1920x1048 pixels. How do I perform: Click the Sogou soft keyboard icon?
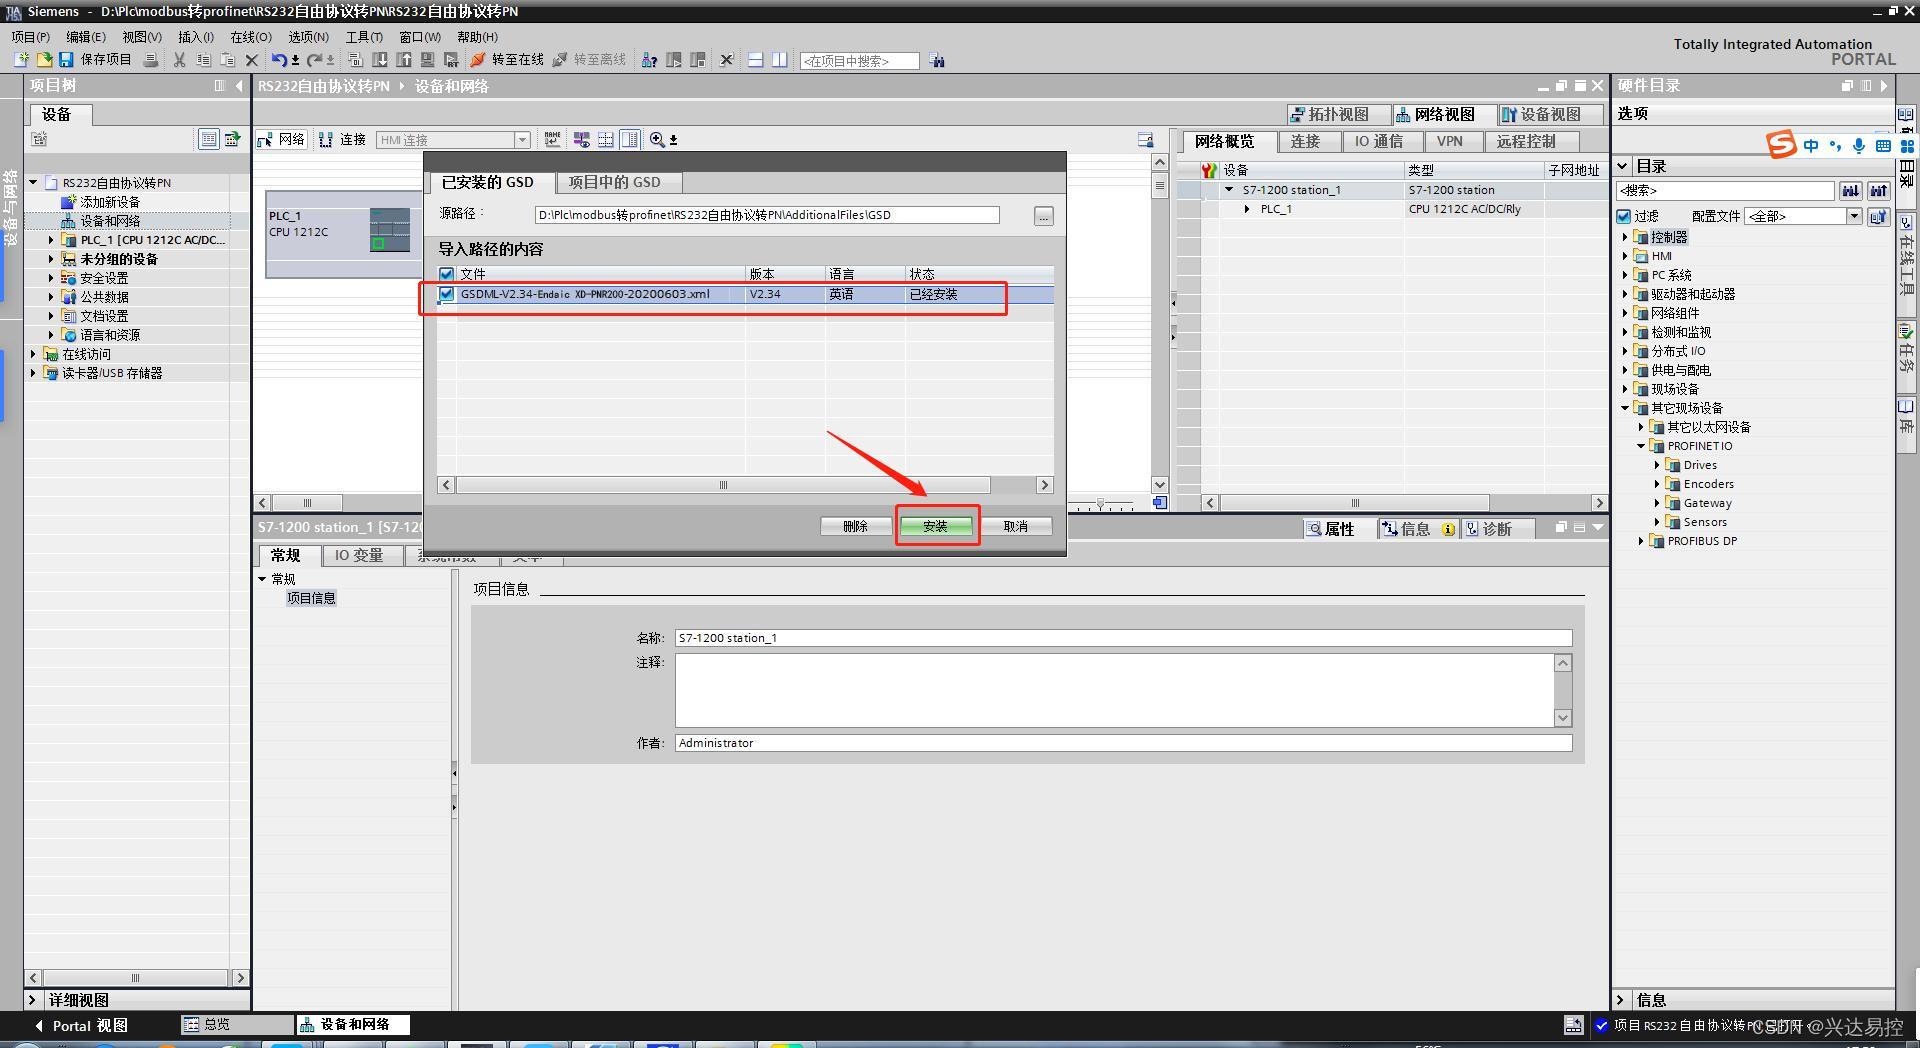1883,146
